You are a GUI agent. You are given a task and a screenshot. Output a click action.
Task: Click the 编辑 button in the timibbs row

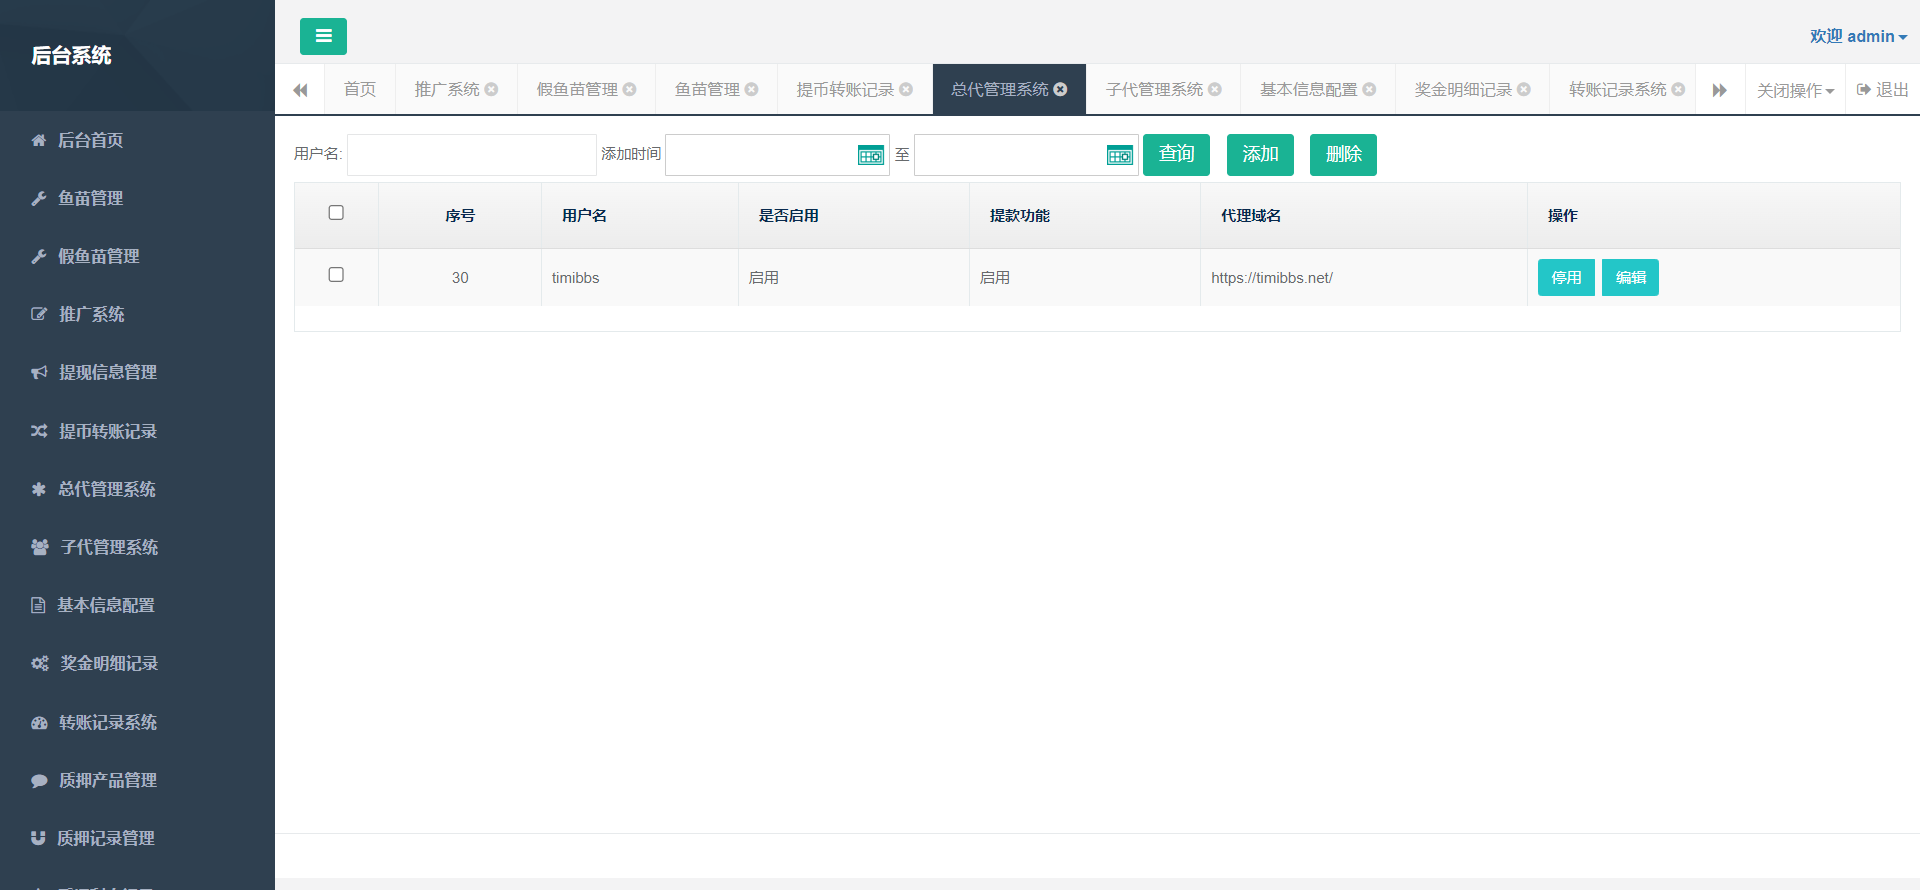pyautogui.click(x=1630, y=277)
